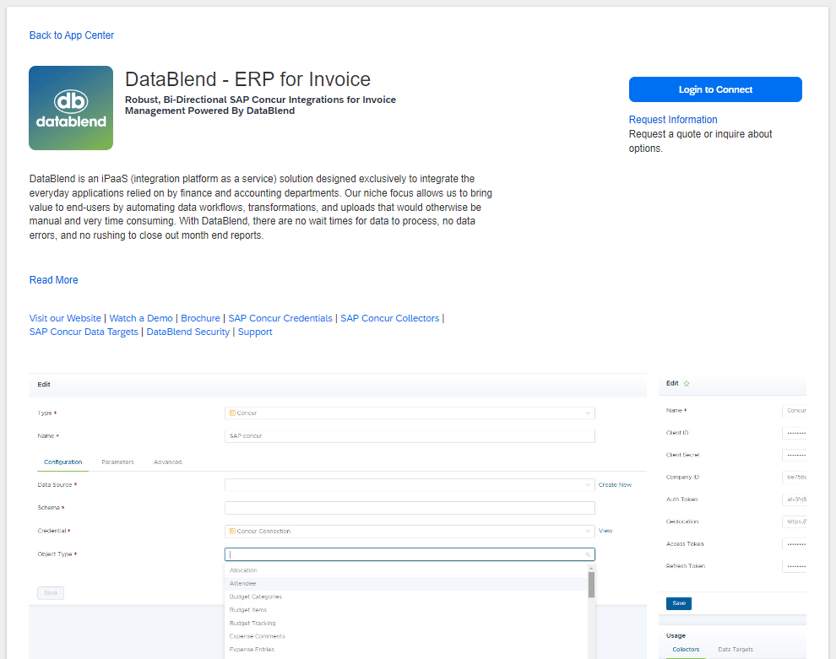Click the Geolocation field
Viewport: 836px width, 659px height.
pyautogui.click(x=794, y=521)
